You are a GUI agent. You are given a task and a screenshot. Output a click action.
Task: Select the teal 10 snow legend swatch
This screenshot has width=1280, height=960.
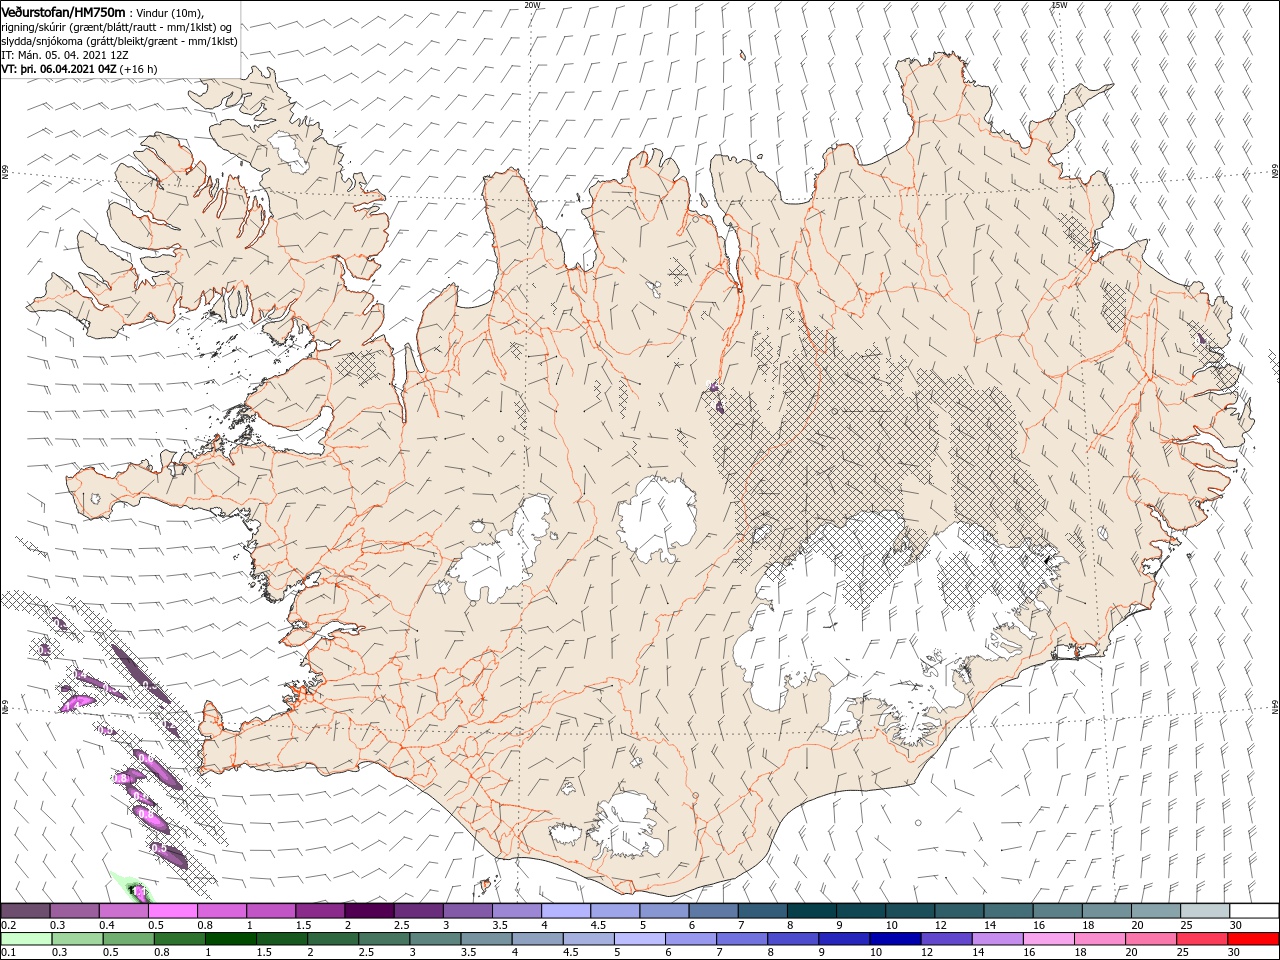(910, 911)
